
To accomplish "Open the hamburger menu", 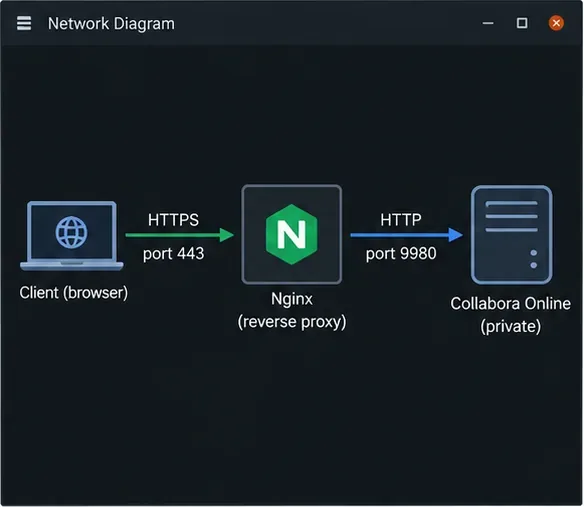I will click(24, 23).
